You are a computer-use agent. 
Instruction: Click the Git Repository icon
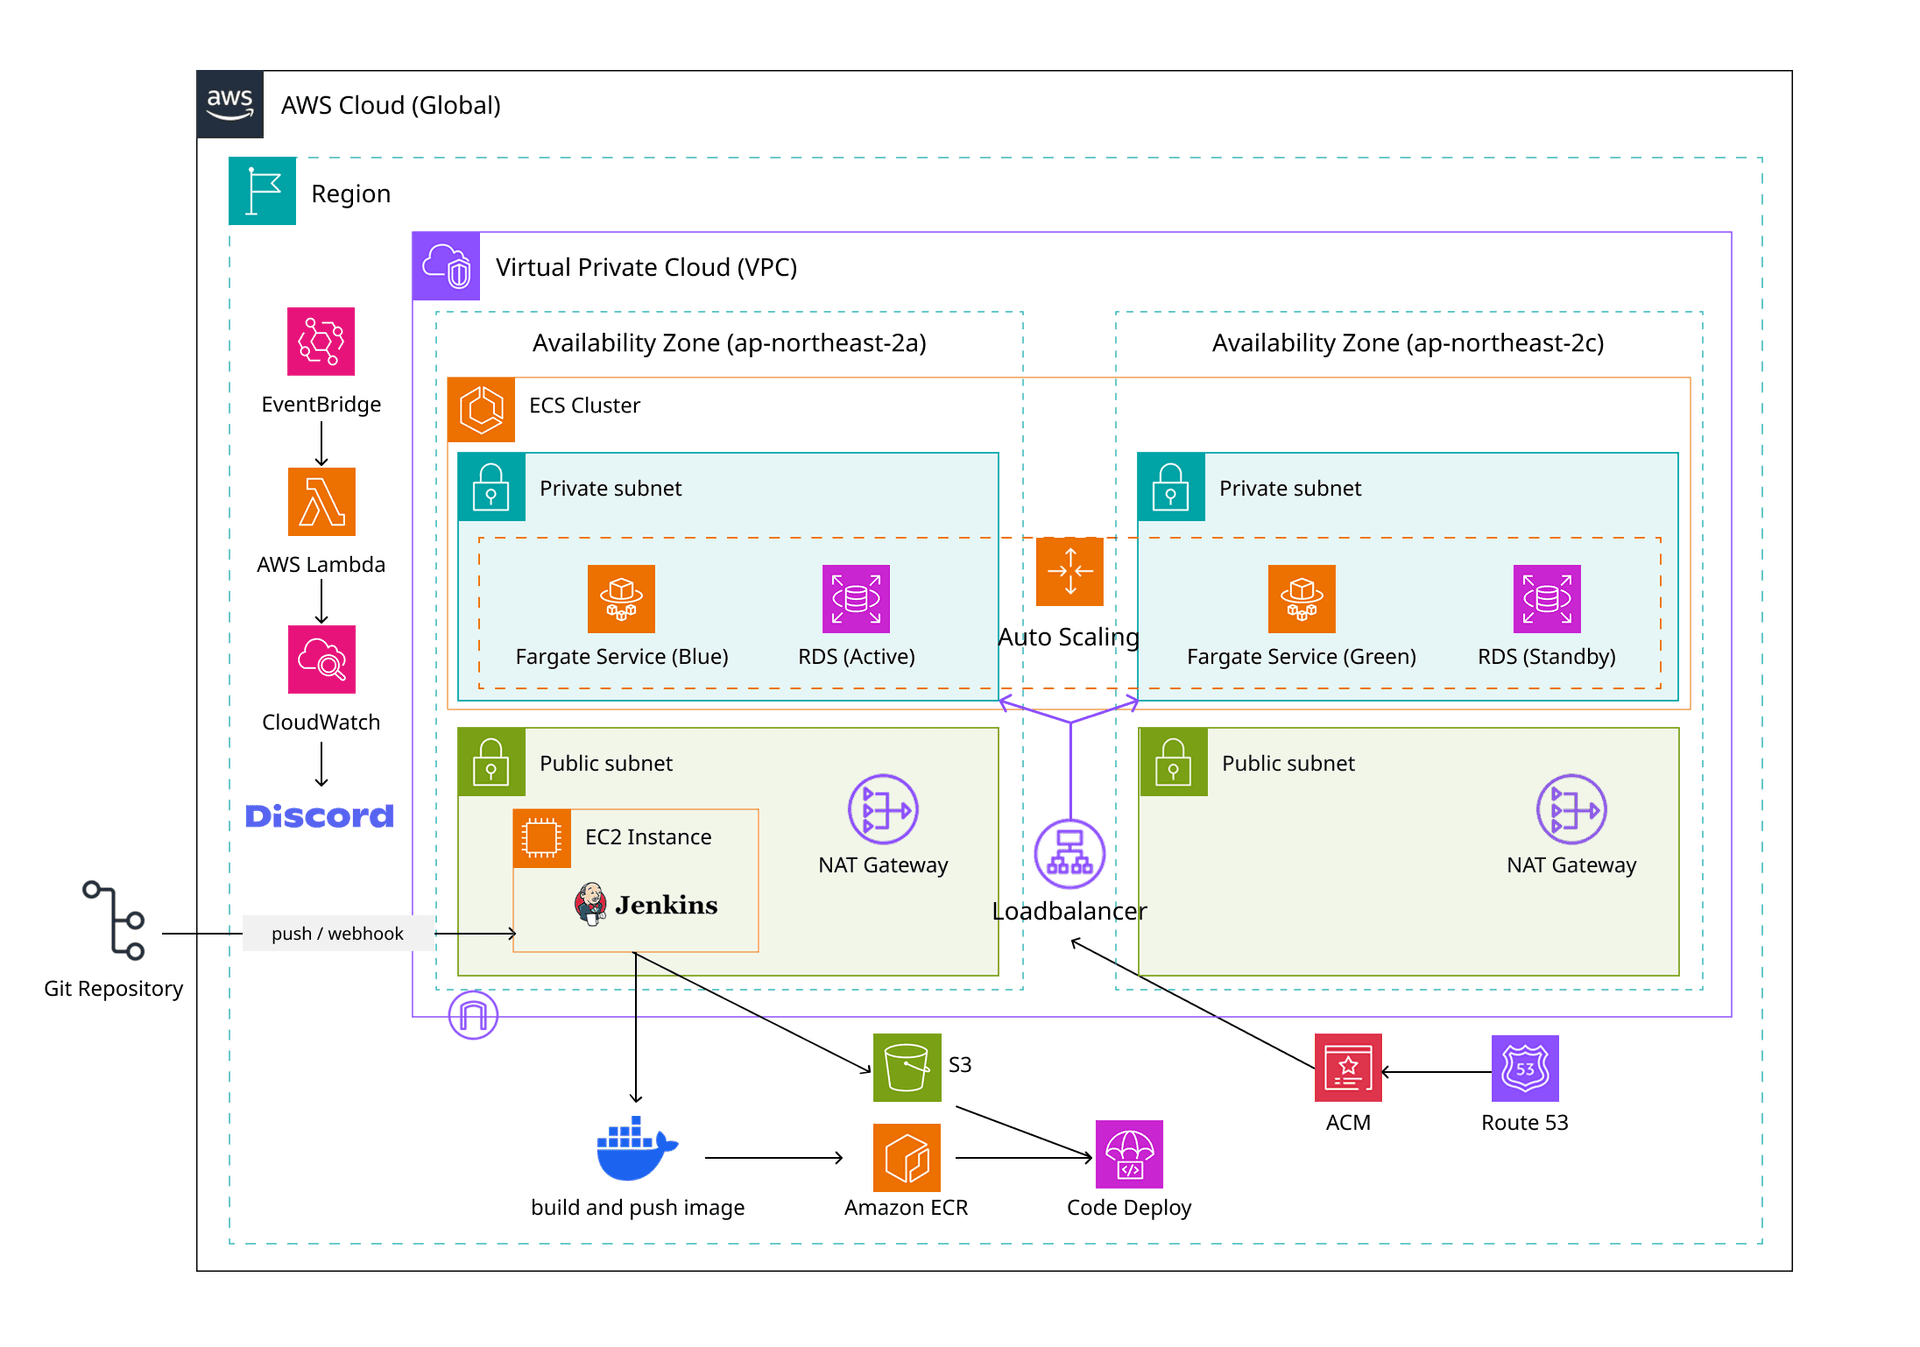click(115, 920)
